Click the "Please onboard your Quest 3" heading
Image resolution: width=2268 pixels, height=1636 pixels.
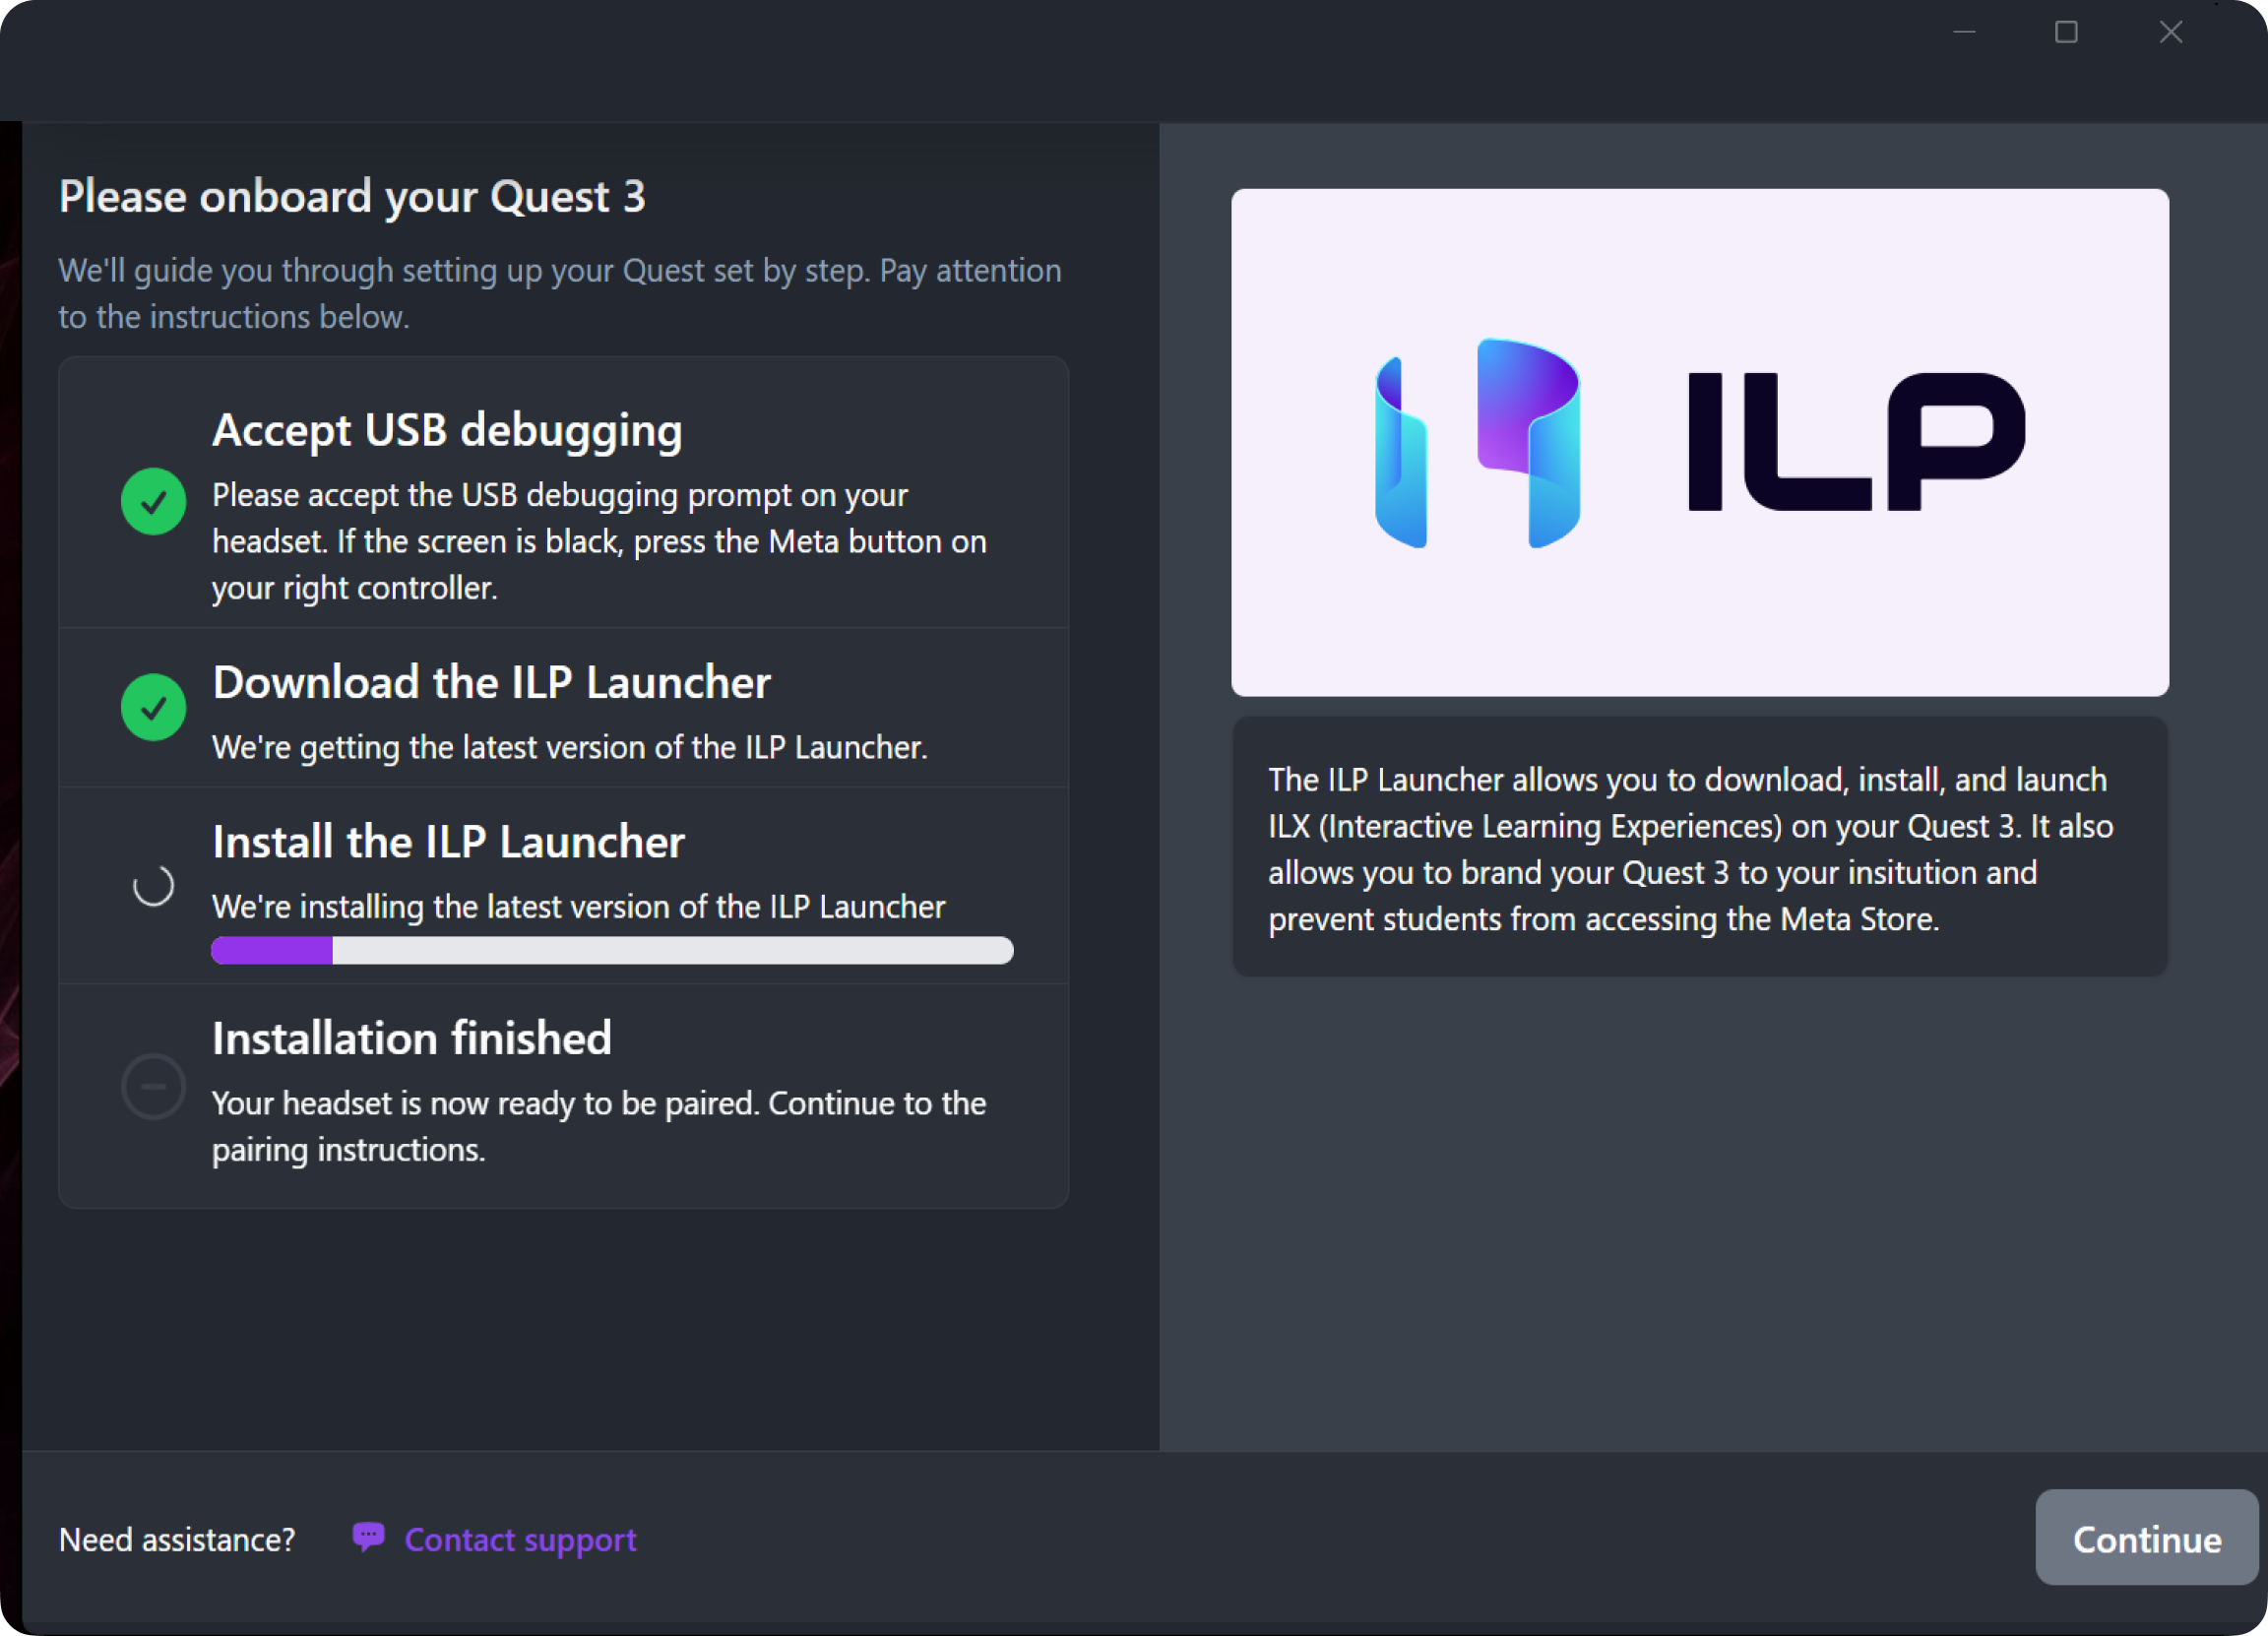click(352, 196)
